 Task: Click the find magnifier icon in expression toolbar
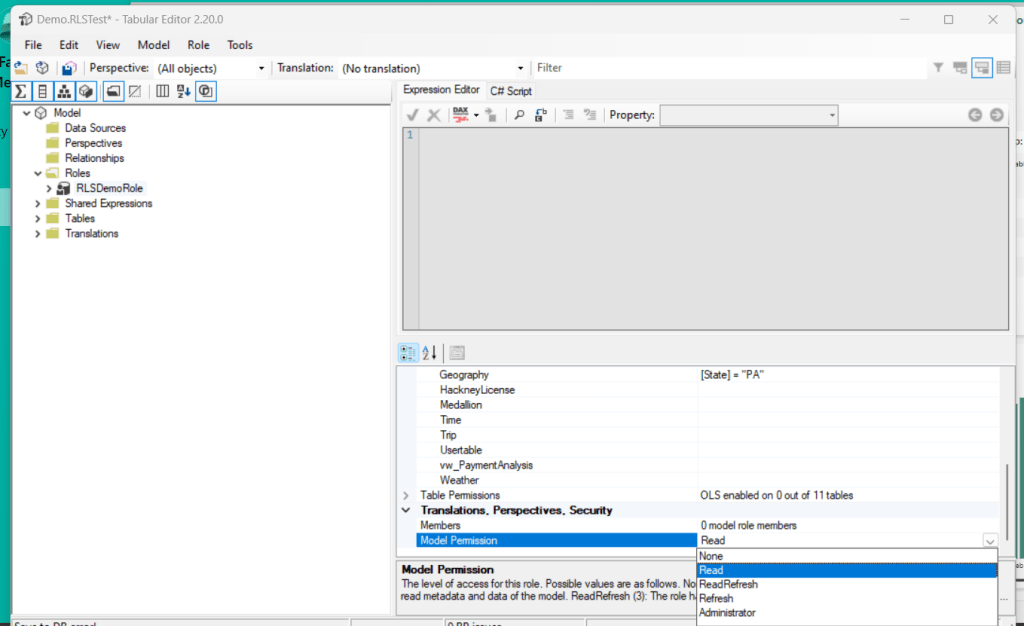519,115
